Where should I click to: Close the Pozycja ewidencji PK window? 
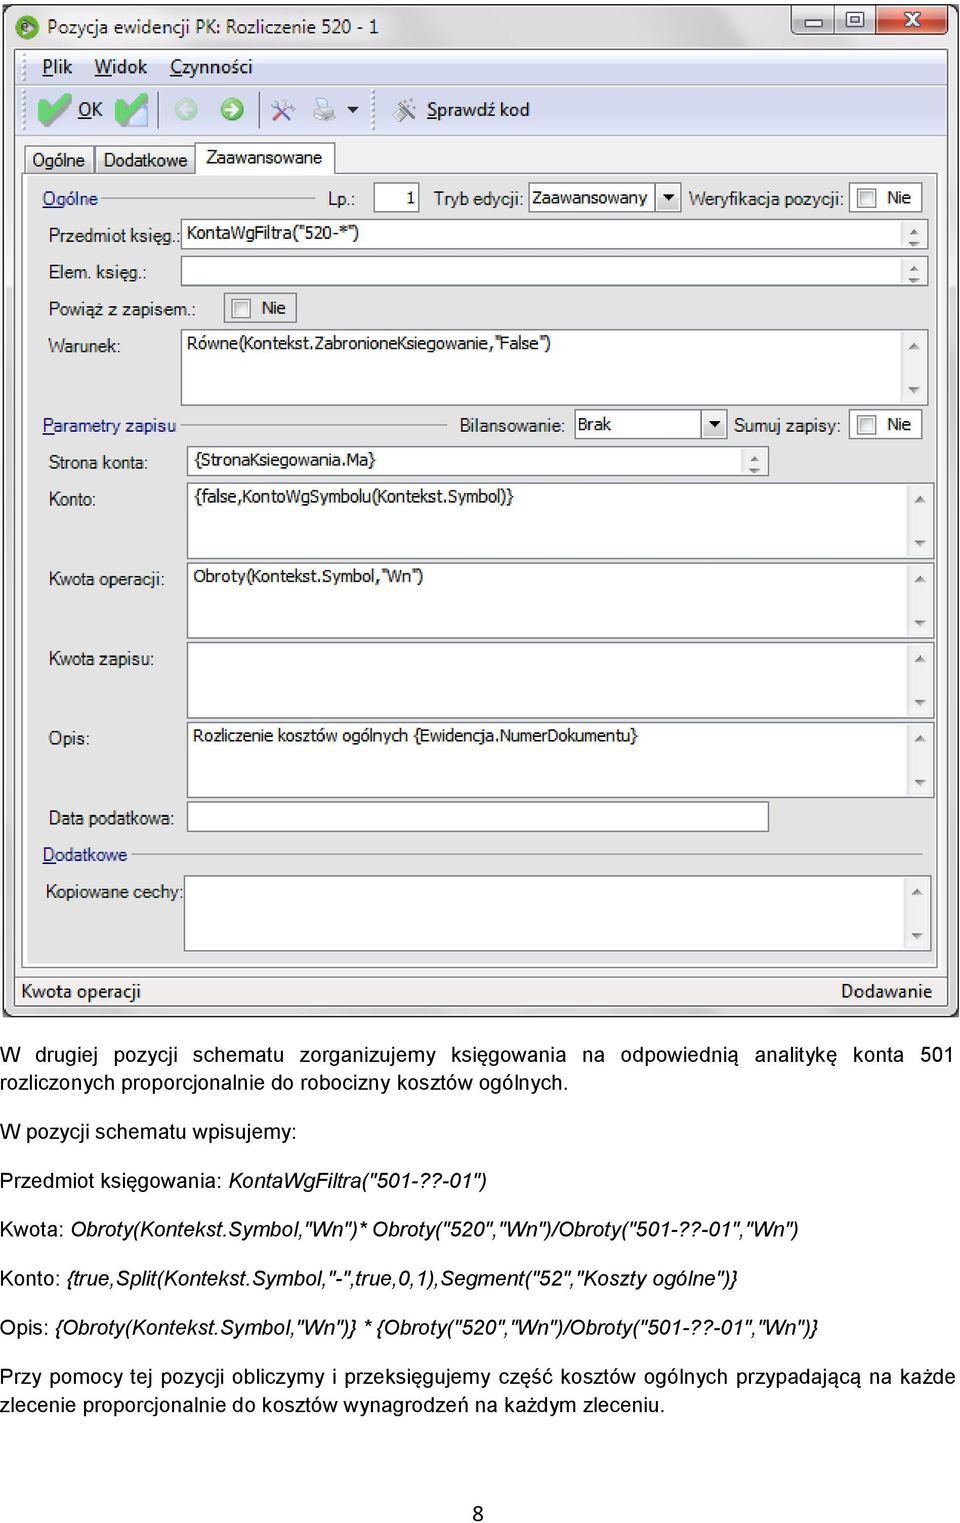pos(911,20)
